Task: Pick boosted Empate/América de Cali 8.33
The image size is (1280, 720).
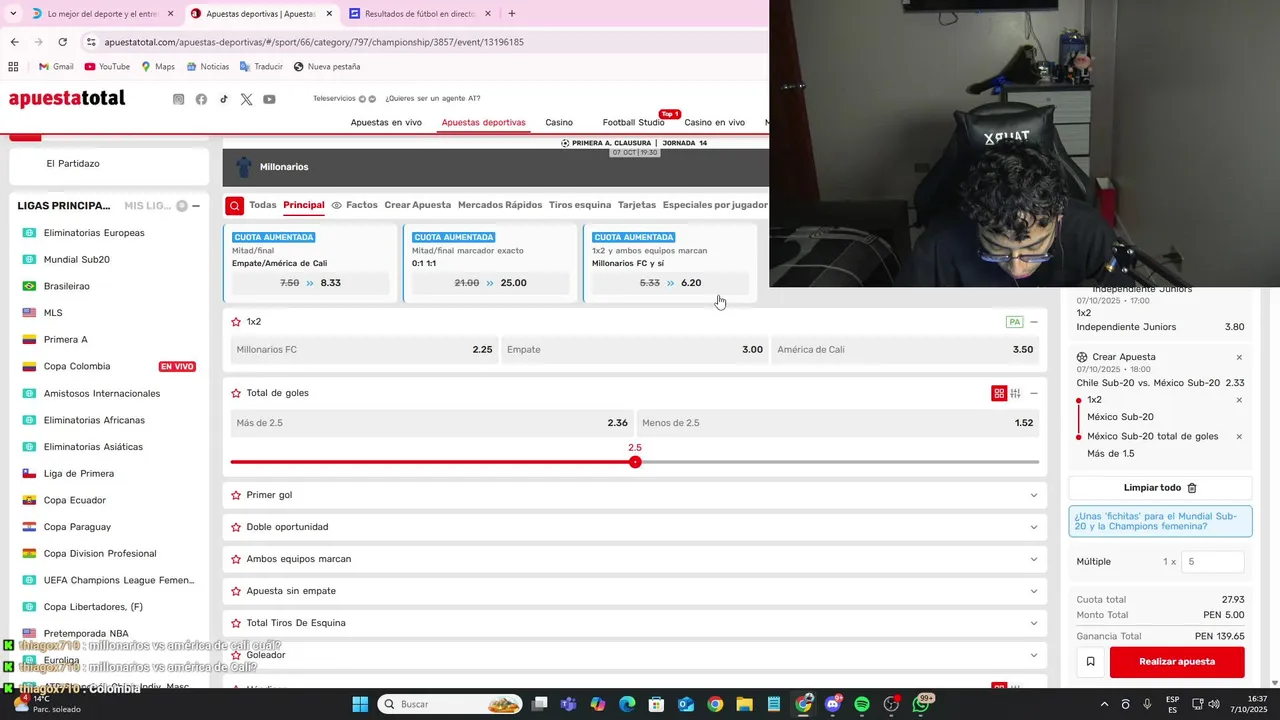Action: 310,283
